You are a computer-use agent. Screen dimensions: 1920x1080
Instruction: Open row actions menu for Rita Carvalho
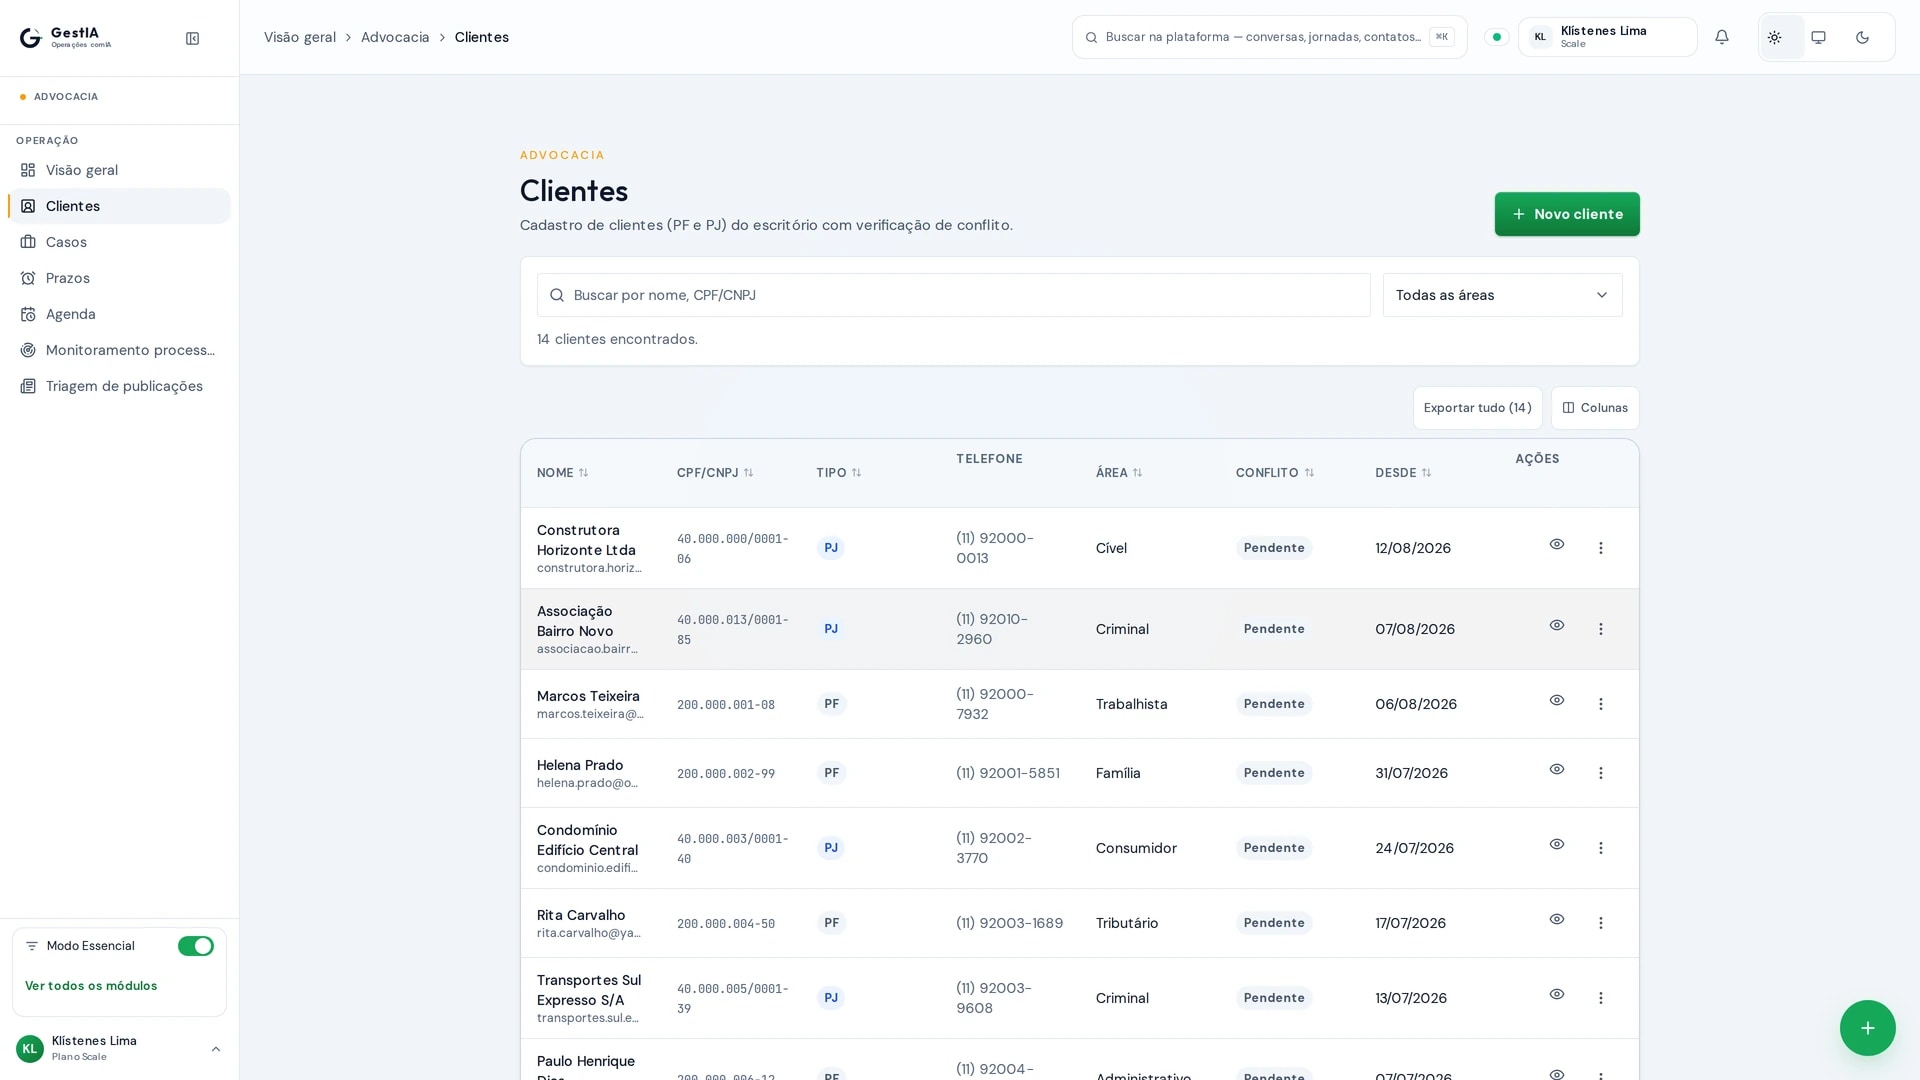[x=1600, y=923]
